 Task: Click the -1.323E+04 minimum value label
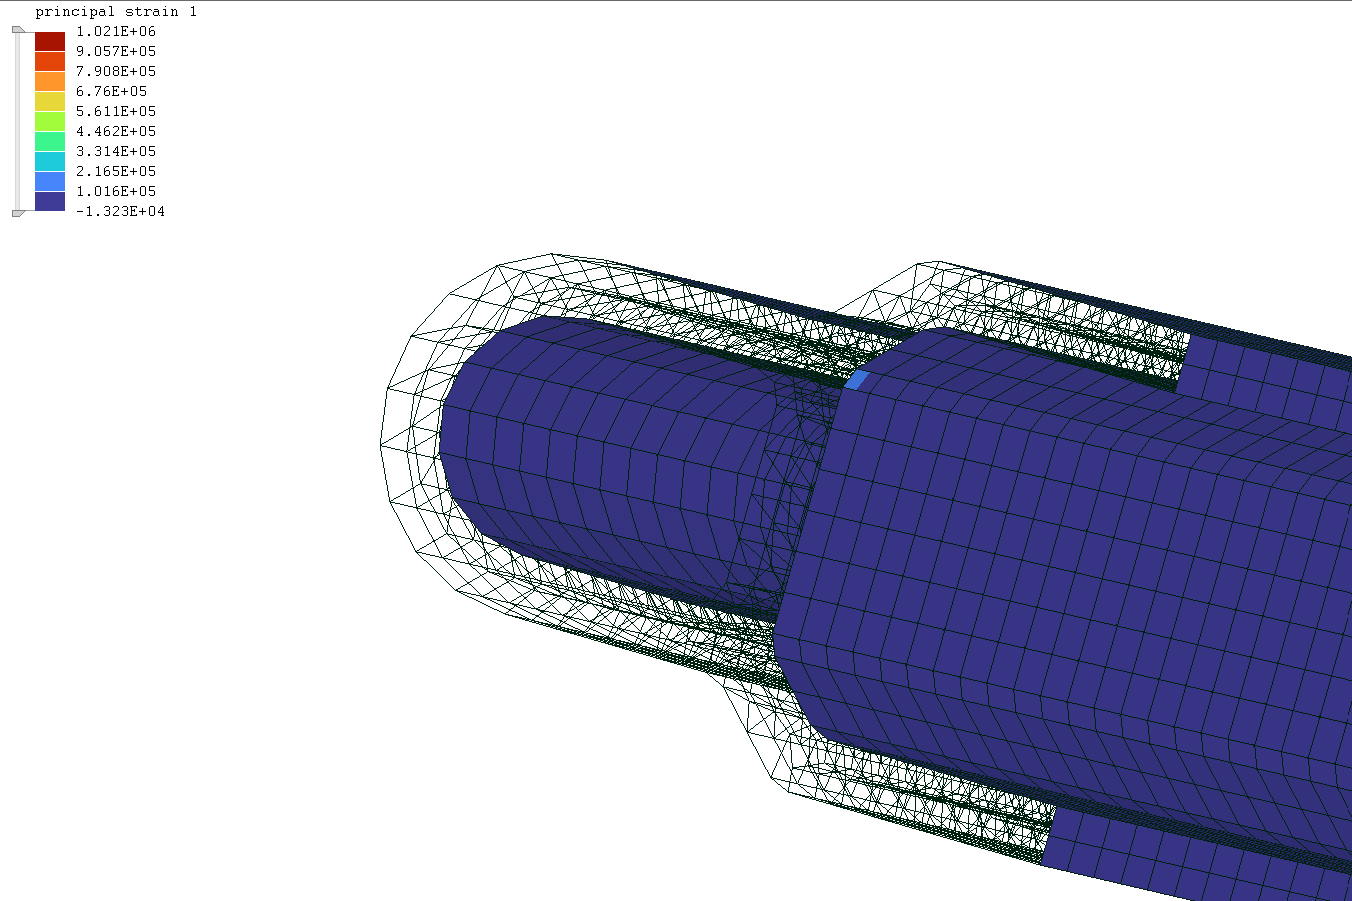tap(120, 211)
